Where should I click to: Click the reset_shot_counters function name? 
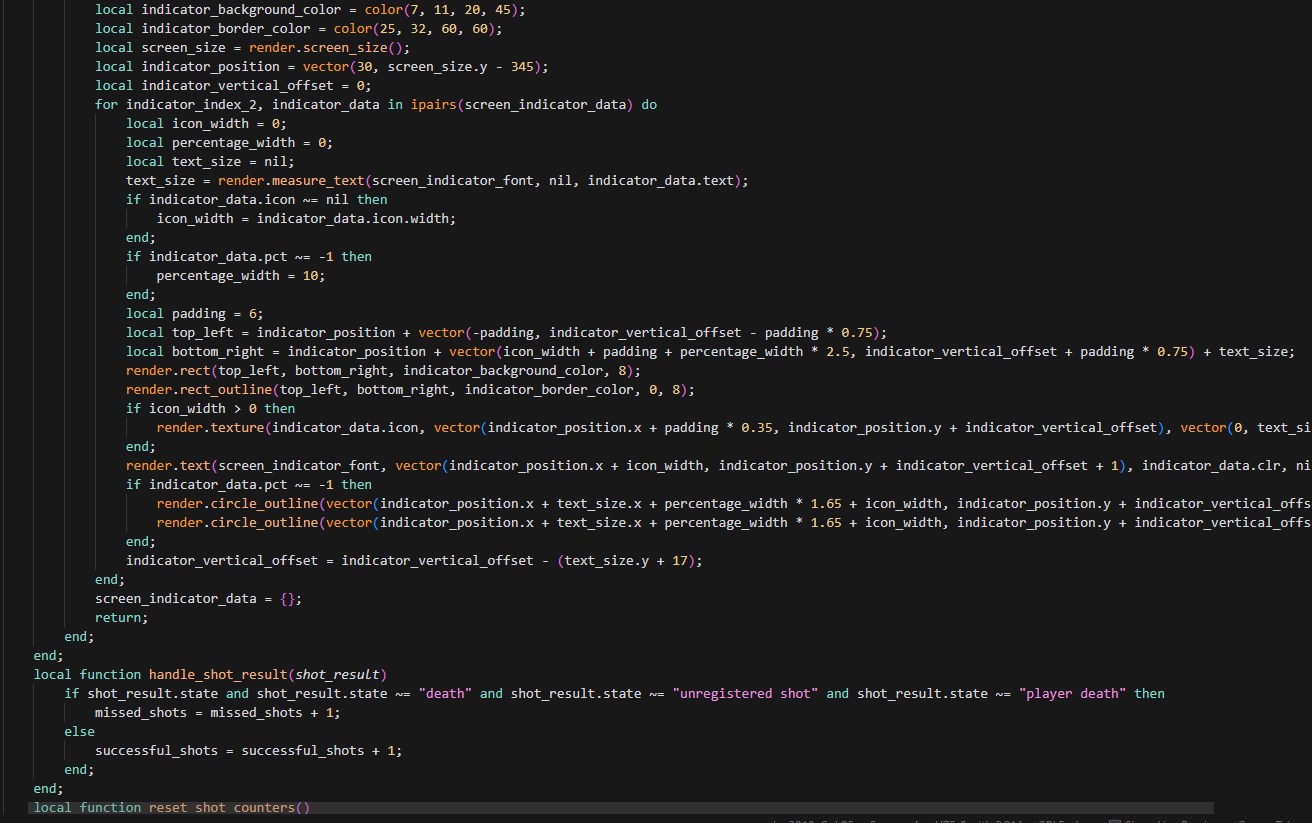[x=229, y=807]
